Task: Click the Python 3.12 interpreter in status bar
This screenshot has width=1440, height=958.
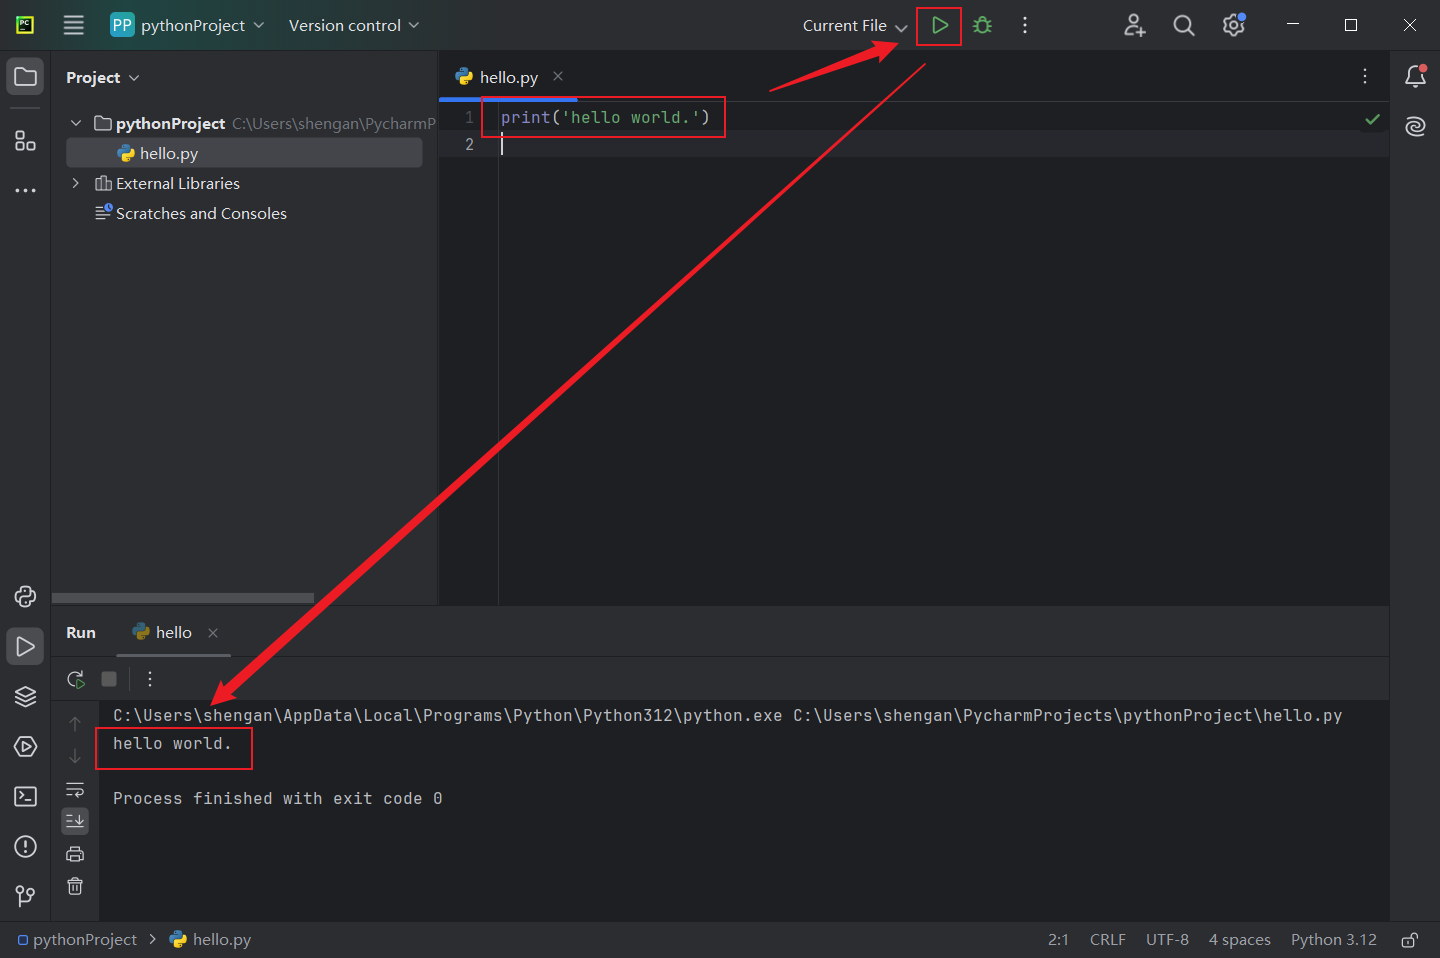Action: [x=1333, y=940]
